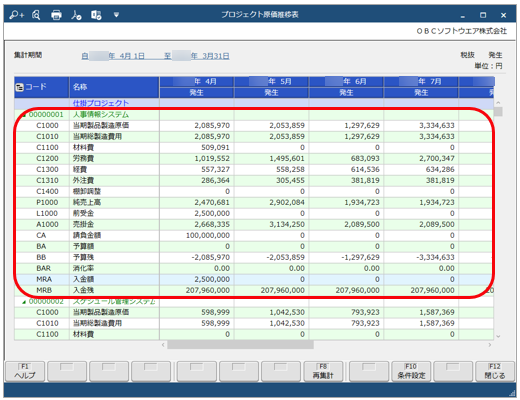Image resolution: width=520 pixels, height=400 pixels.
Task: Select the 名称 column header
Action: point(114,87)
